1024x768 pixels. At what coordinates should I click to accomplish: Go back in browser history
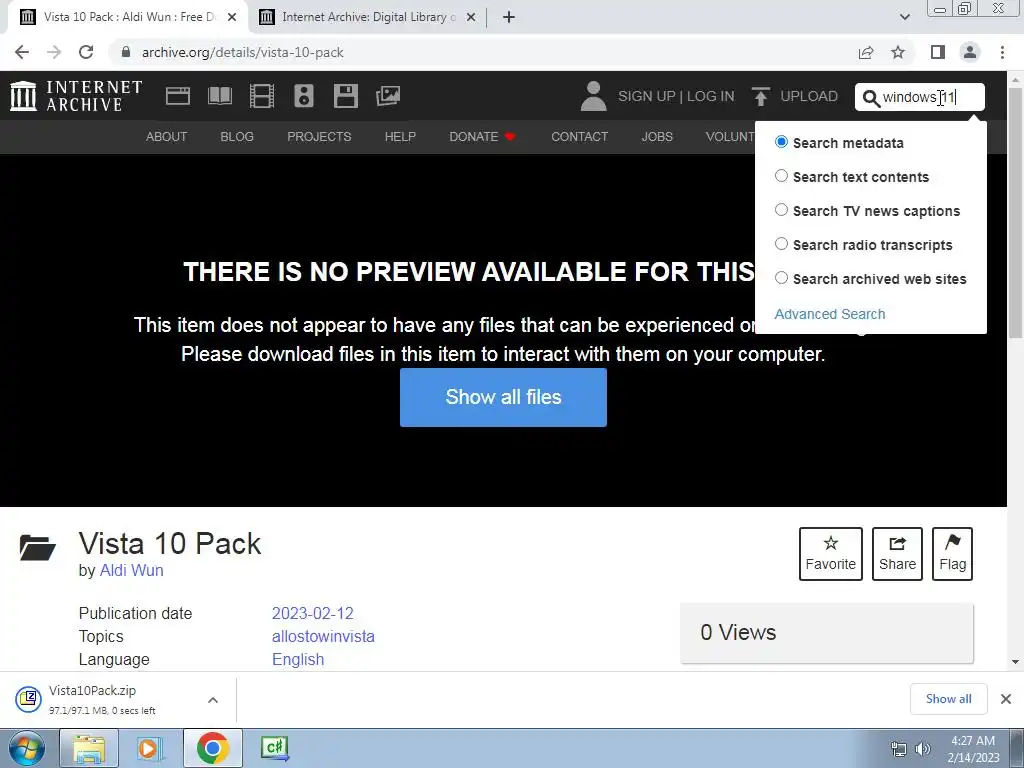[22, 52]
